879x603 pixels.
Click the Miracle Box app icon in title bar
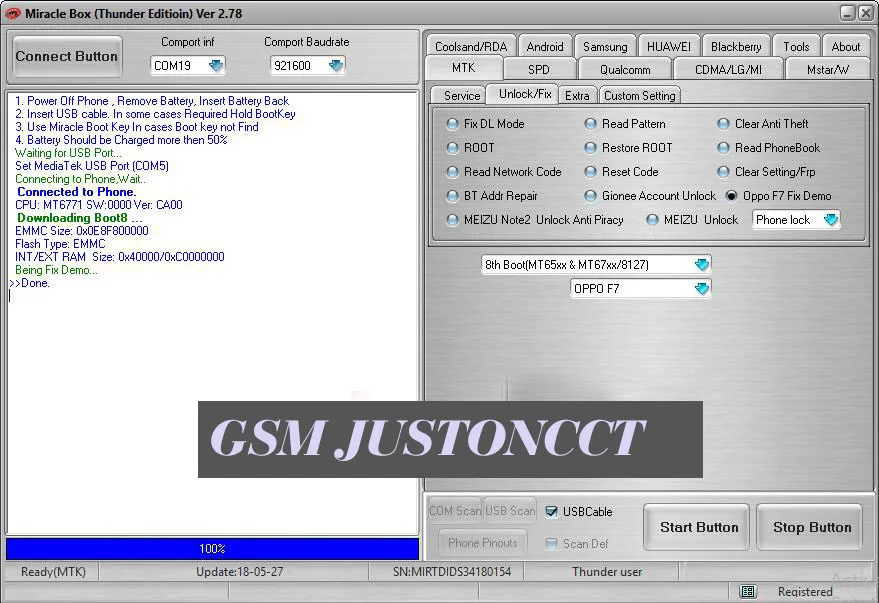click(12, 13)
